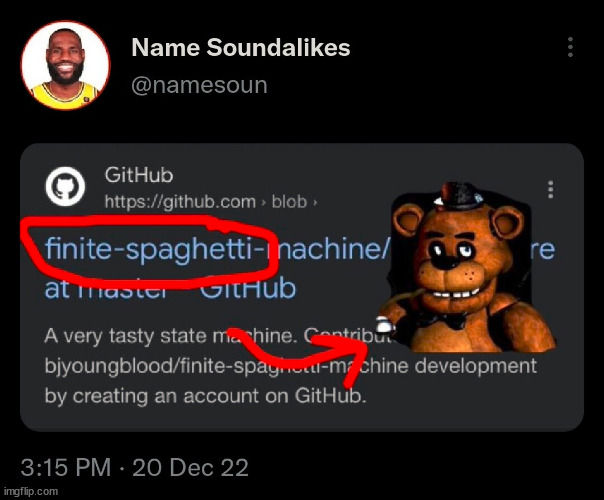The width and height of the screenshot is (604, 500).
Task: Click the https://github.com URL text
Action: 180,201
